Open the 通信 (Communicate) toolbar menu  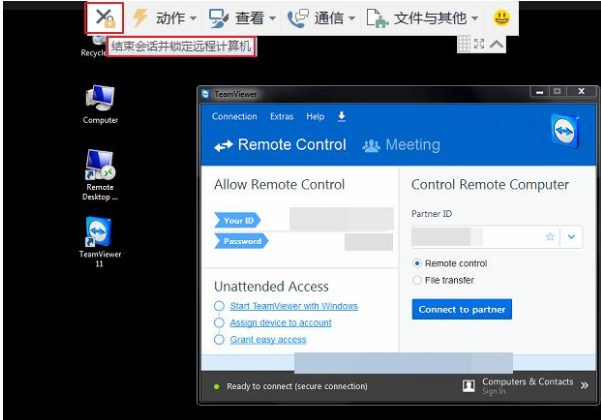coord(321,18)
